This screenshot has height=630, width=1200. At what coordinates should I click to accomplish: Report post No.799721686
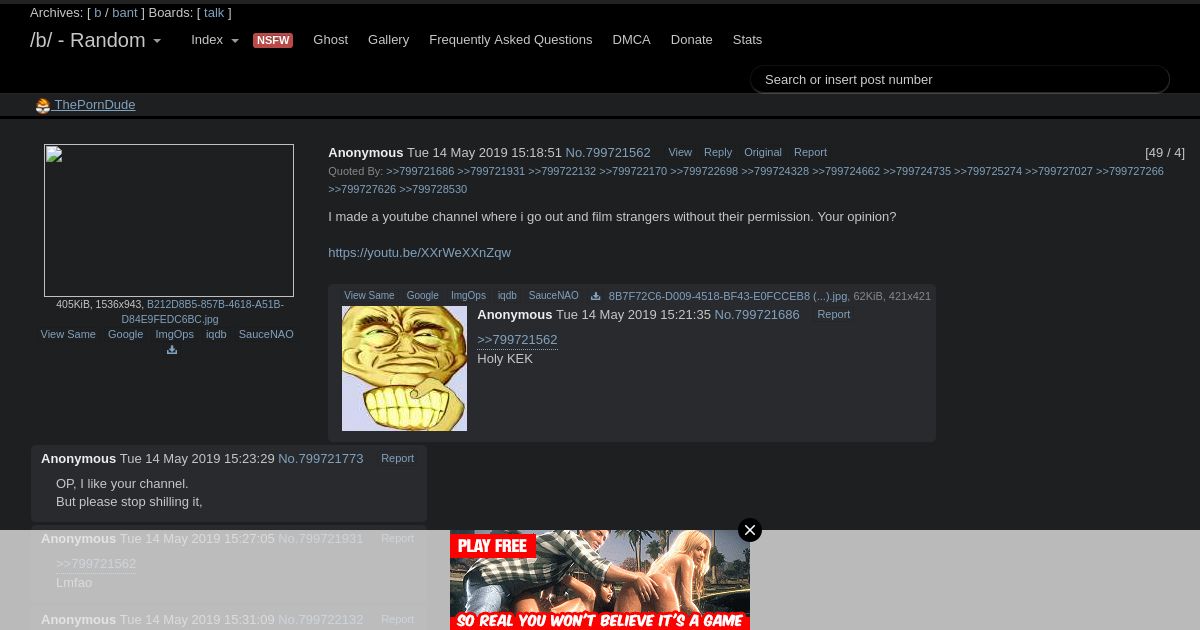click(833, 314)
